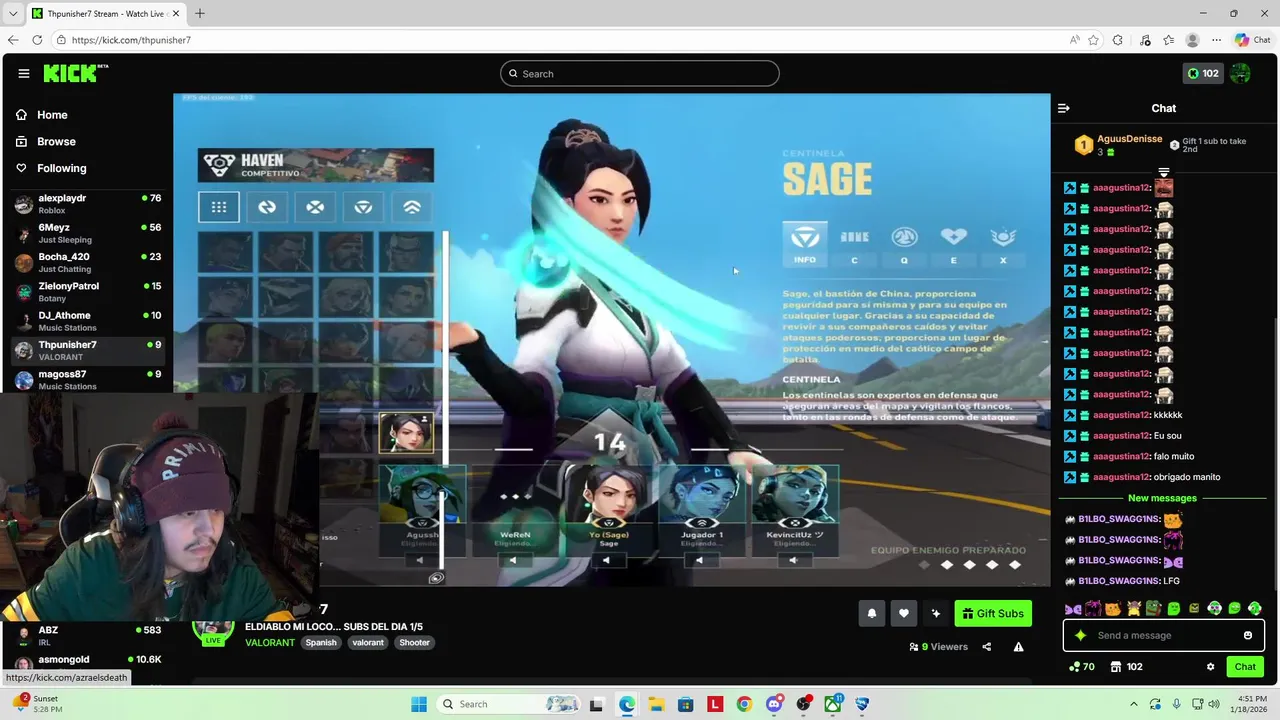
Task: Open Bocha_420 channel from sidebar
Action: click(x=87, y=262)
